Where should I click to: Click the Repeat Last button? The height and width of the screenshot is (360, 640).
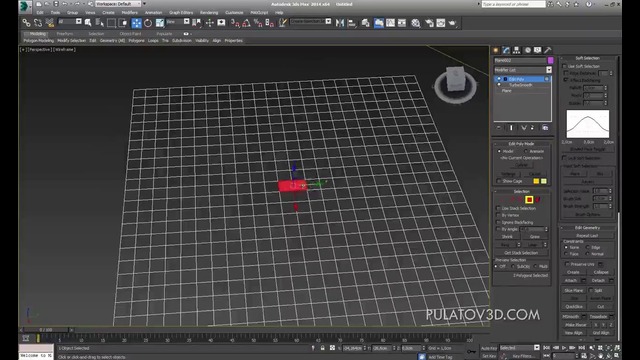pos(587,236)
